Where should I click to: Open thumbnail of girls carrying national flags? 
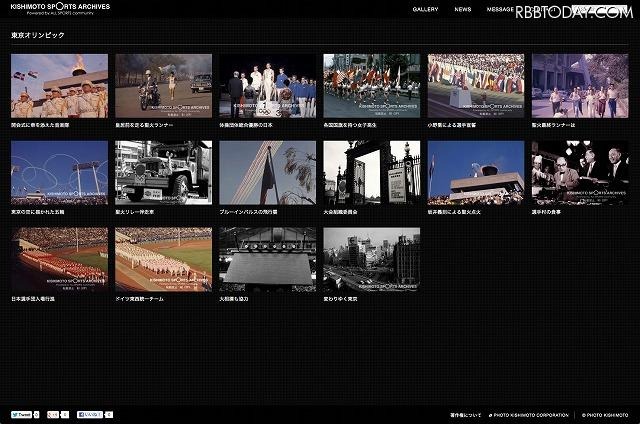(372, 86)
